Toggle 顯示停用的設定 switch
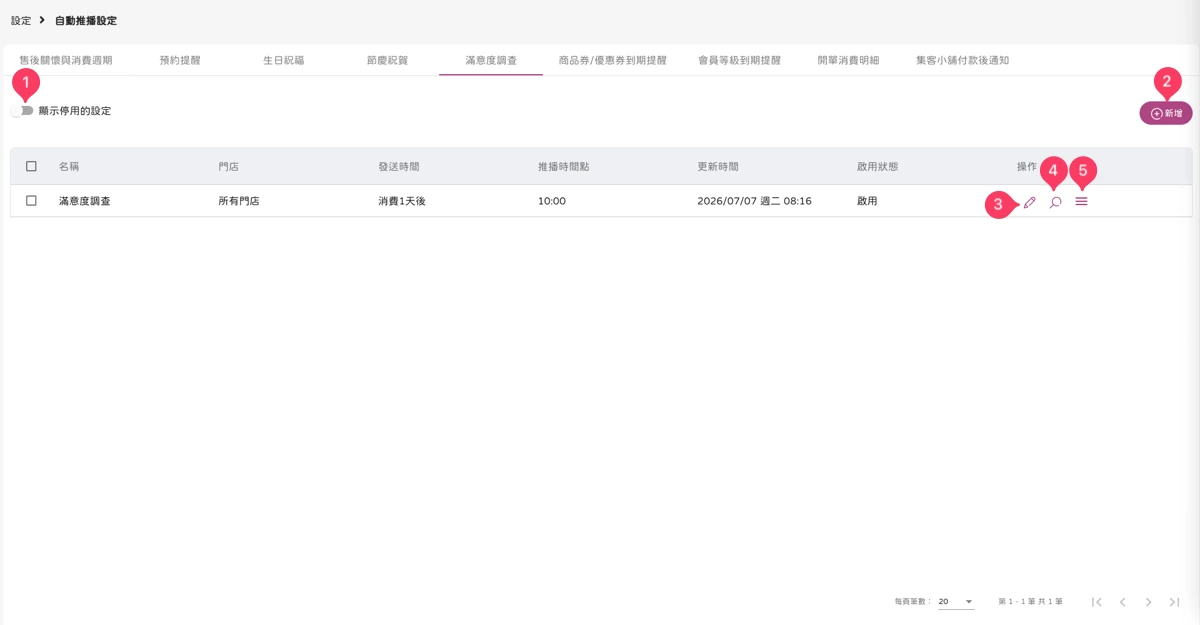The height and width of the screenshot is (625, 1200). 23,111
